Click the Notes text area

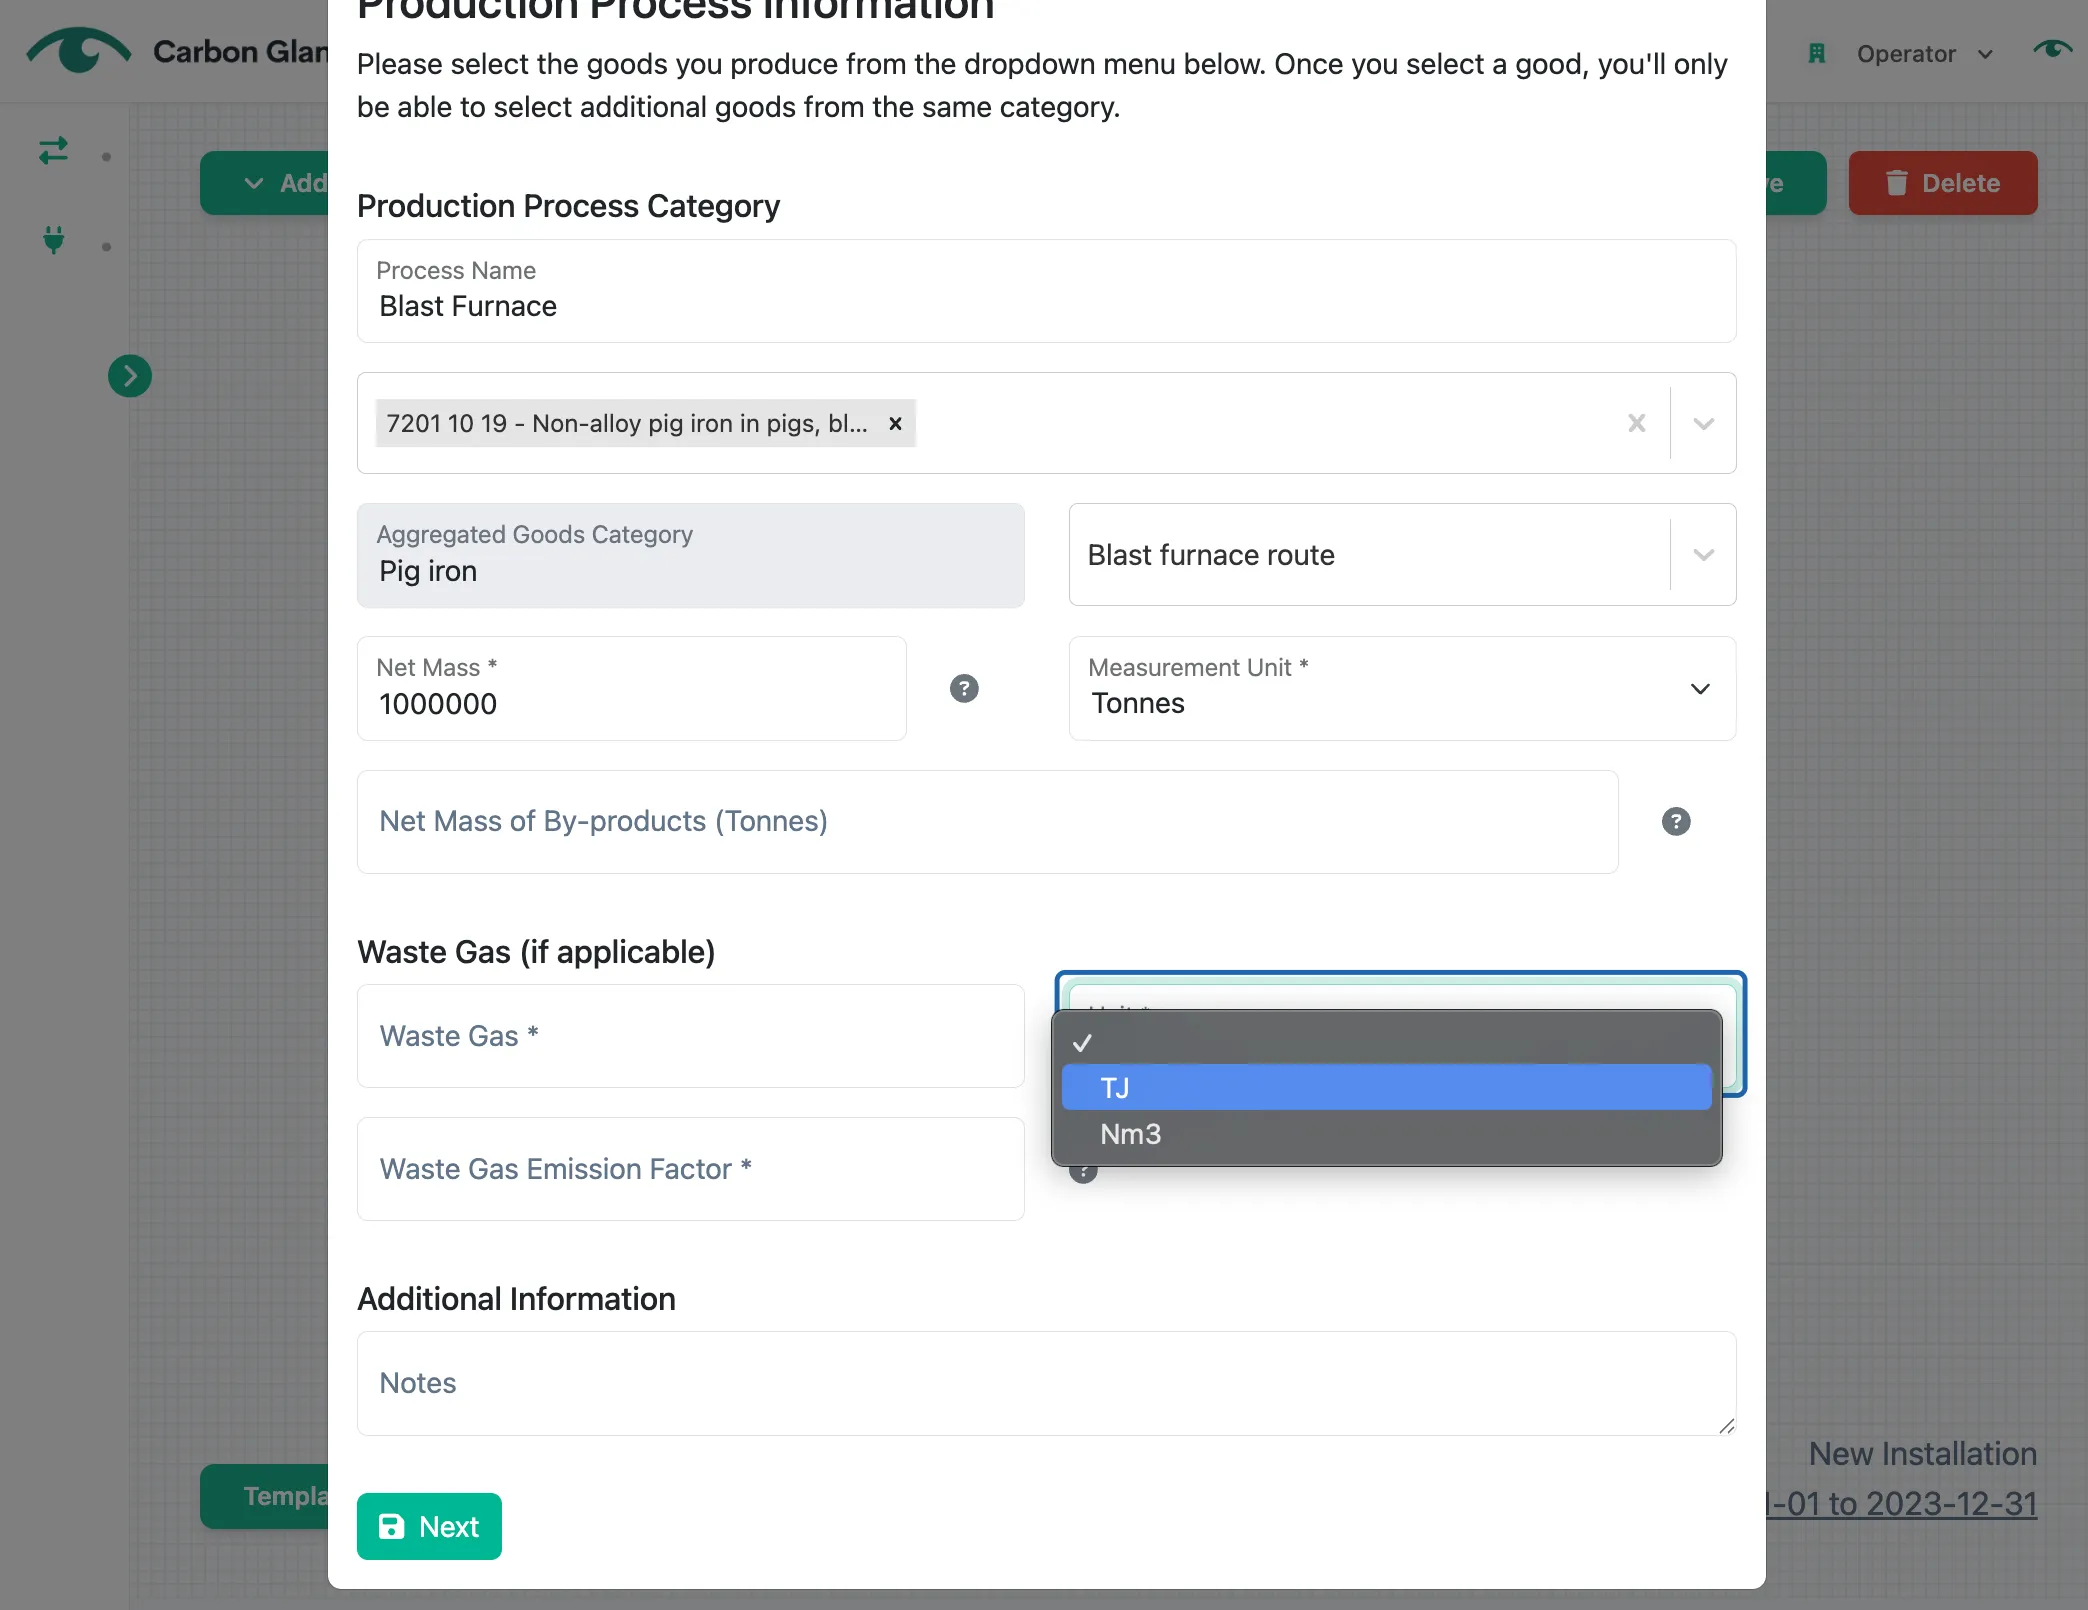[x=1046, y=1383]
